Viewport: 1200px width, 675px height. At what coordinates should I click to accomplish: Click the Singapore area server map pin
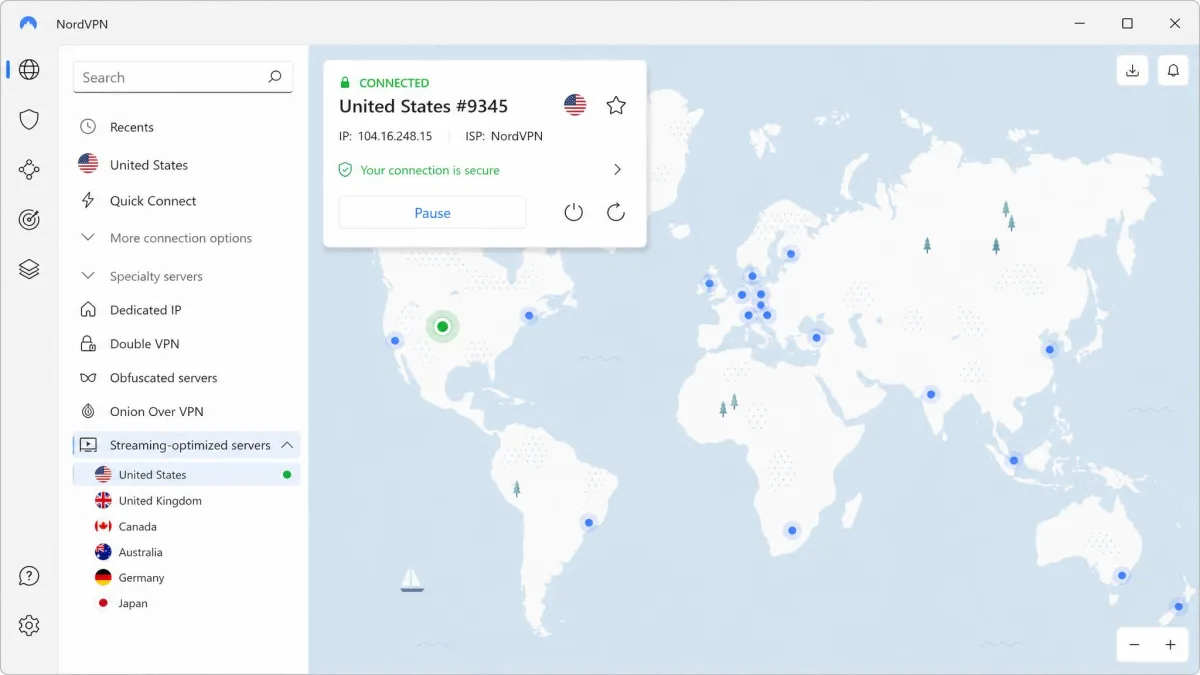(x=1014, y=461)
